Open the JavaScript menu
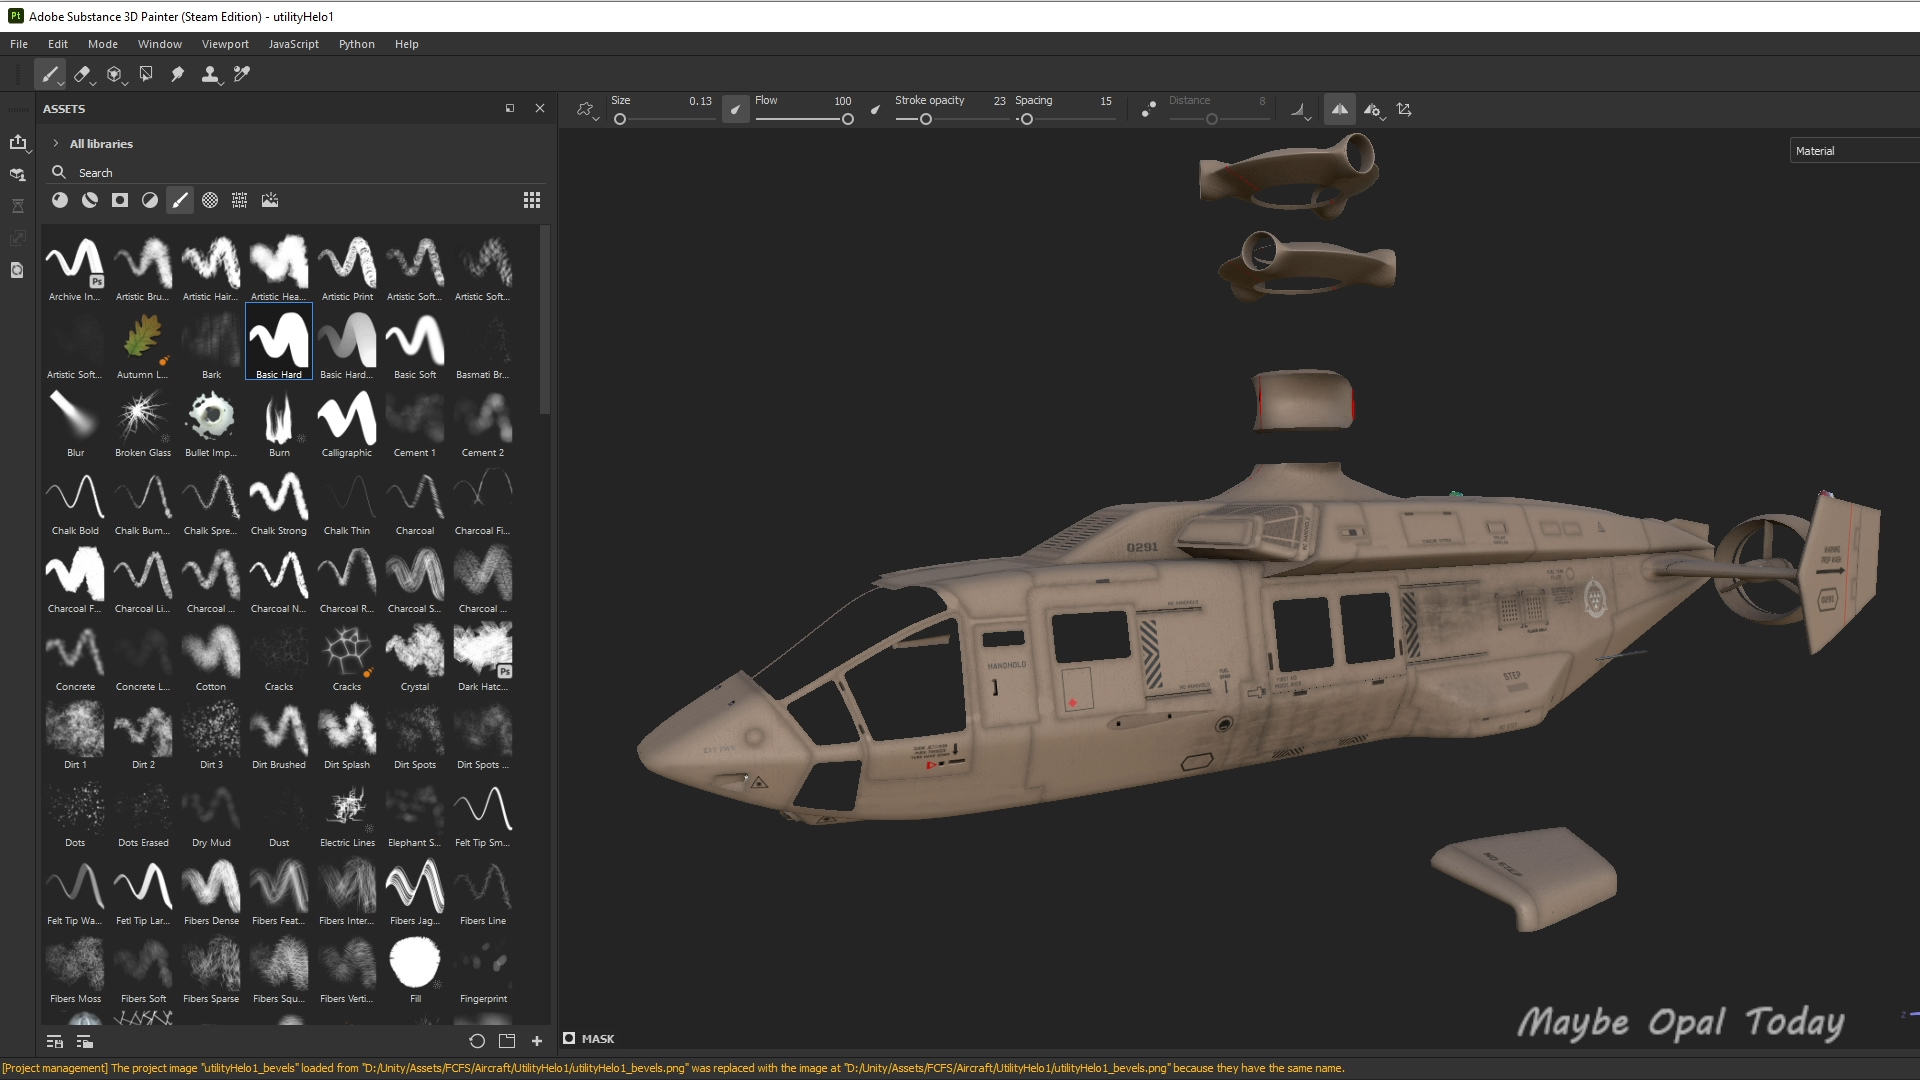Image resolution: width=1920 pixels, height=1080 pixels. (x=293, y=44)
